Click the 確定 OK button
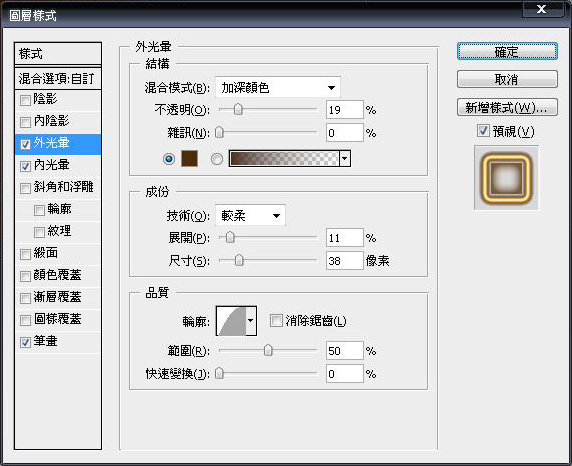This screenshot has height=466, width=572. pyautogui.click(x=507, y=51)
